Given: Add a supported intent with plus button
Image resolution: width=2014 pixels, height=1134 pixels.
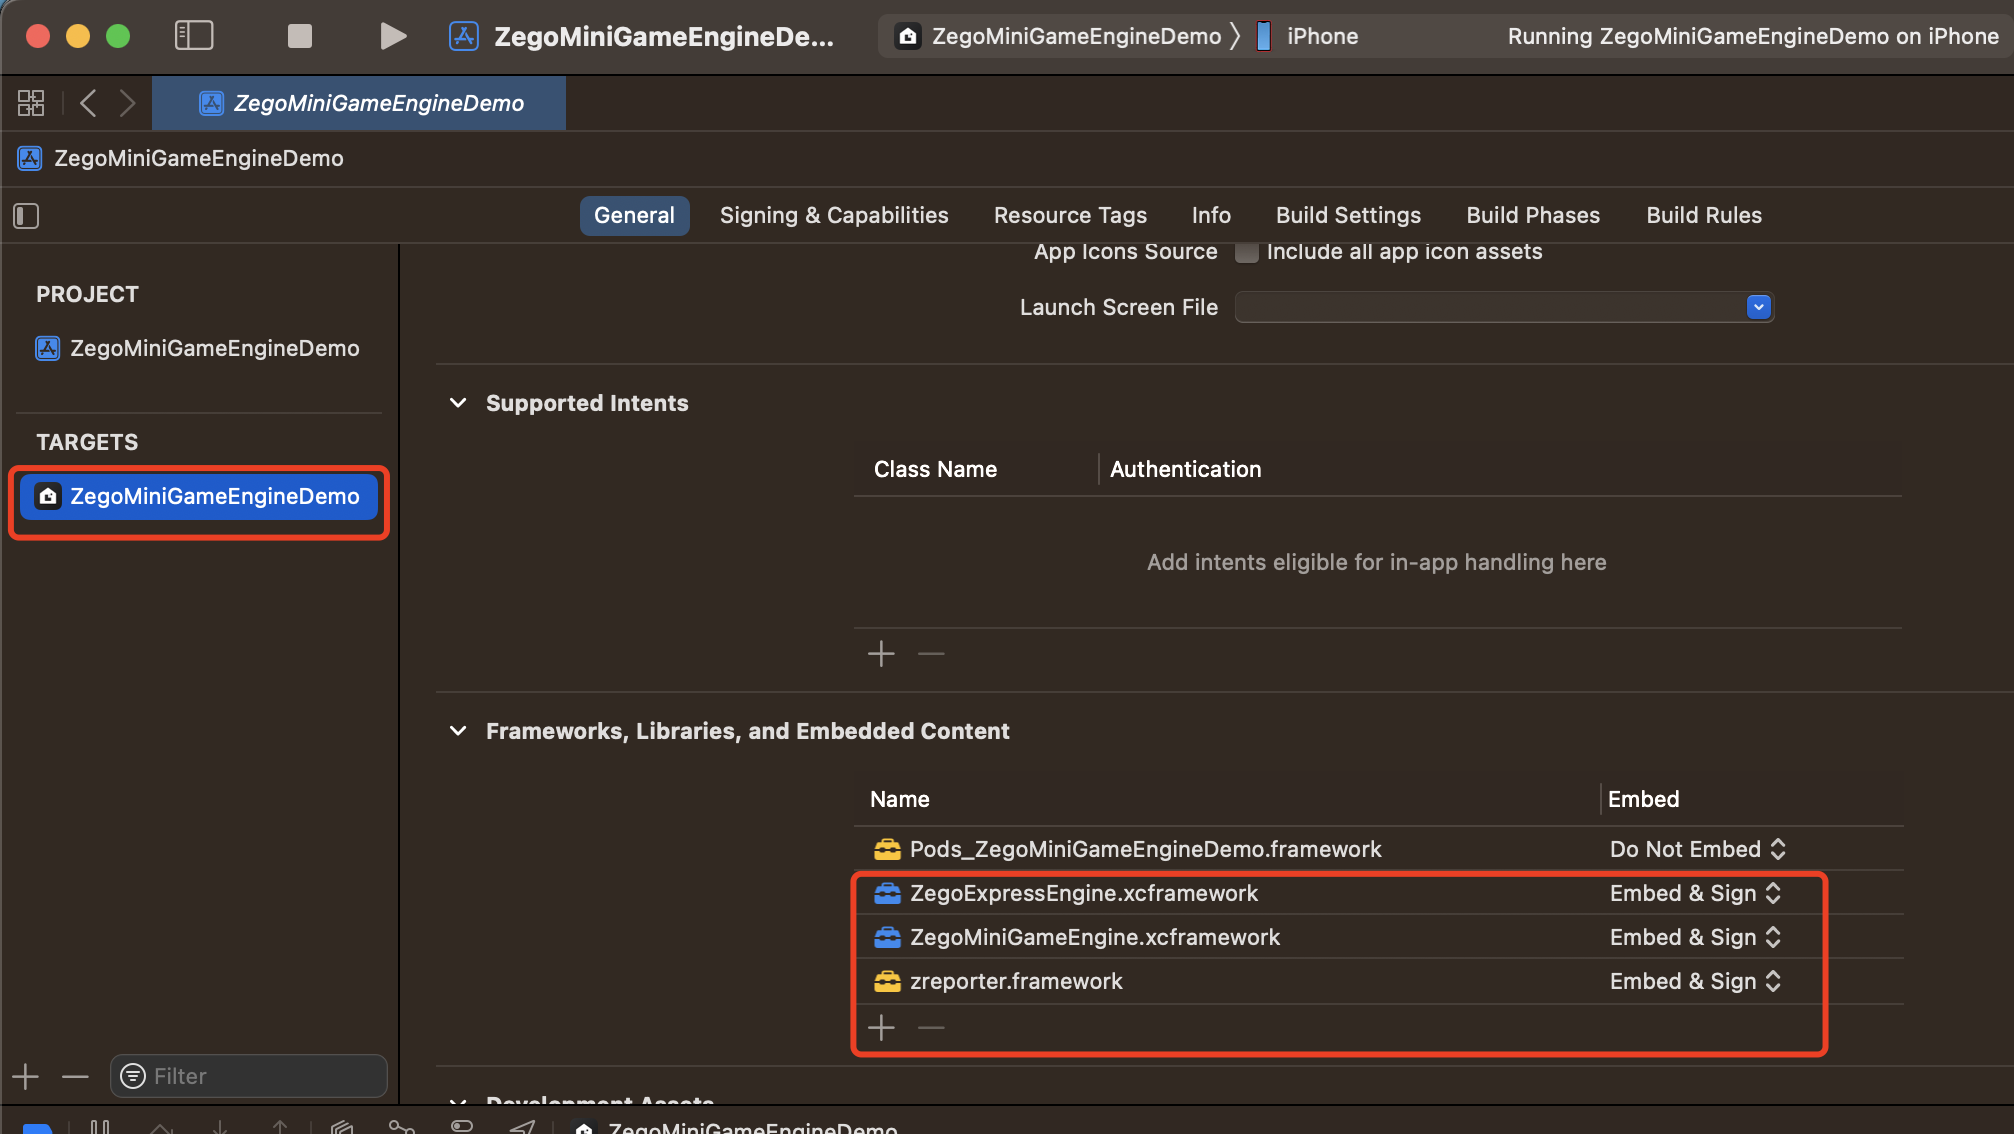Looking at the screenshot, I should click(881, 654).
